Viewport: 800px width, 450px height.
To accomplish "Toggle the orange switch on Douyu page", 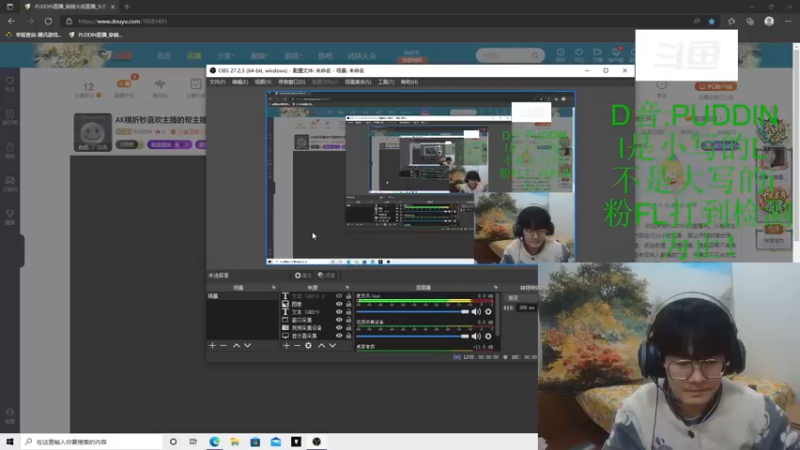I will coord(124,83).
